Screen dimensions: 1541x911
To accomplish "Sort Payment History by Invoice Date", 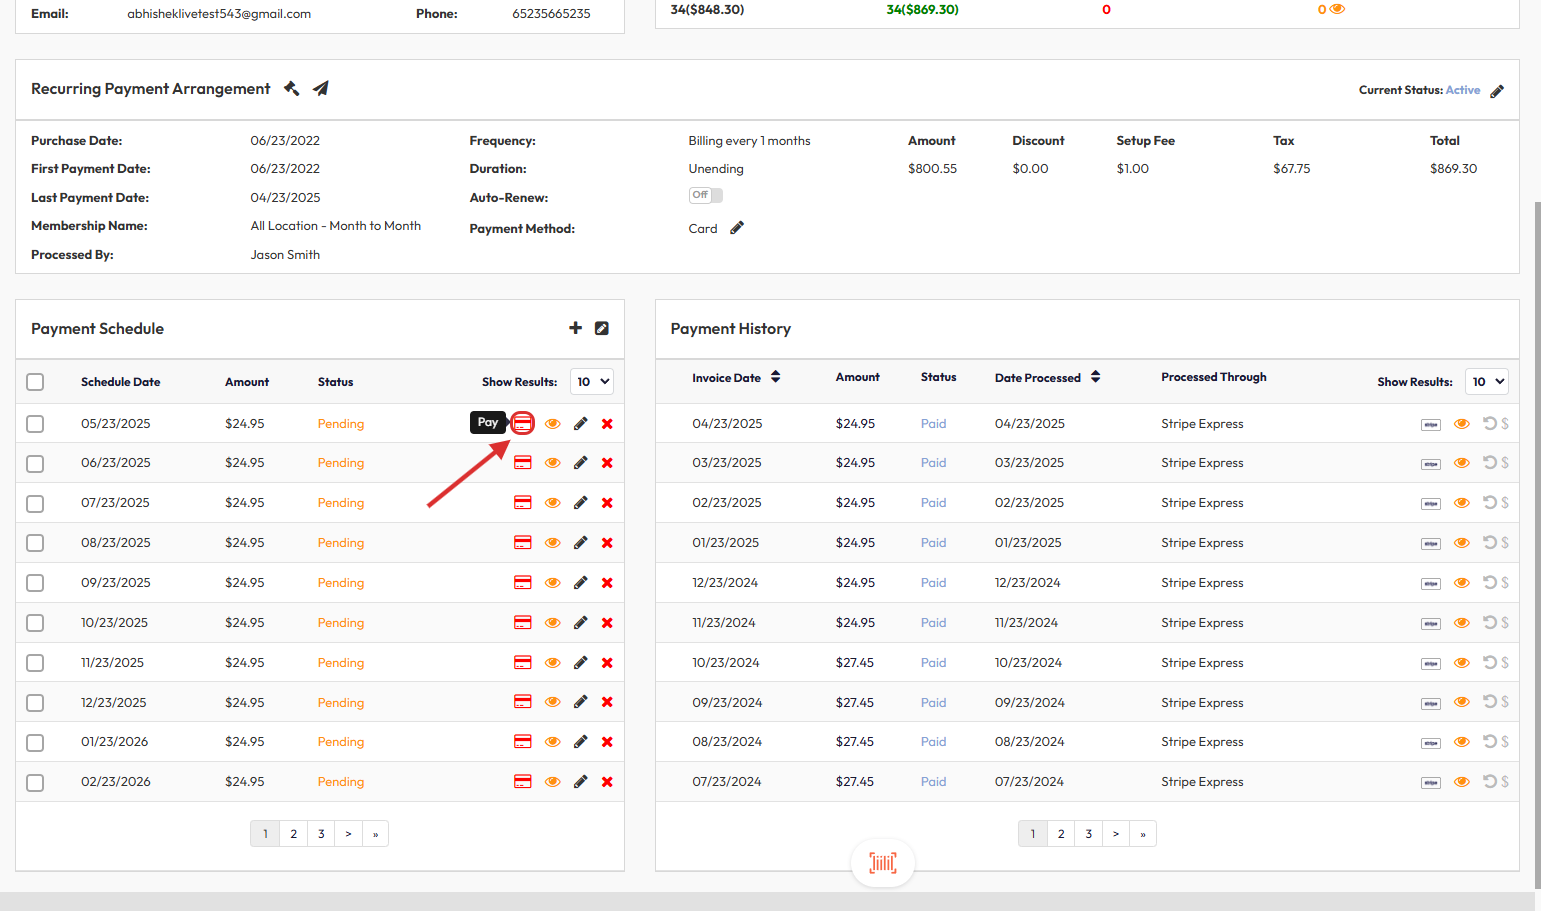I will [x=775, y=377].
